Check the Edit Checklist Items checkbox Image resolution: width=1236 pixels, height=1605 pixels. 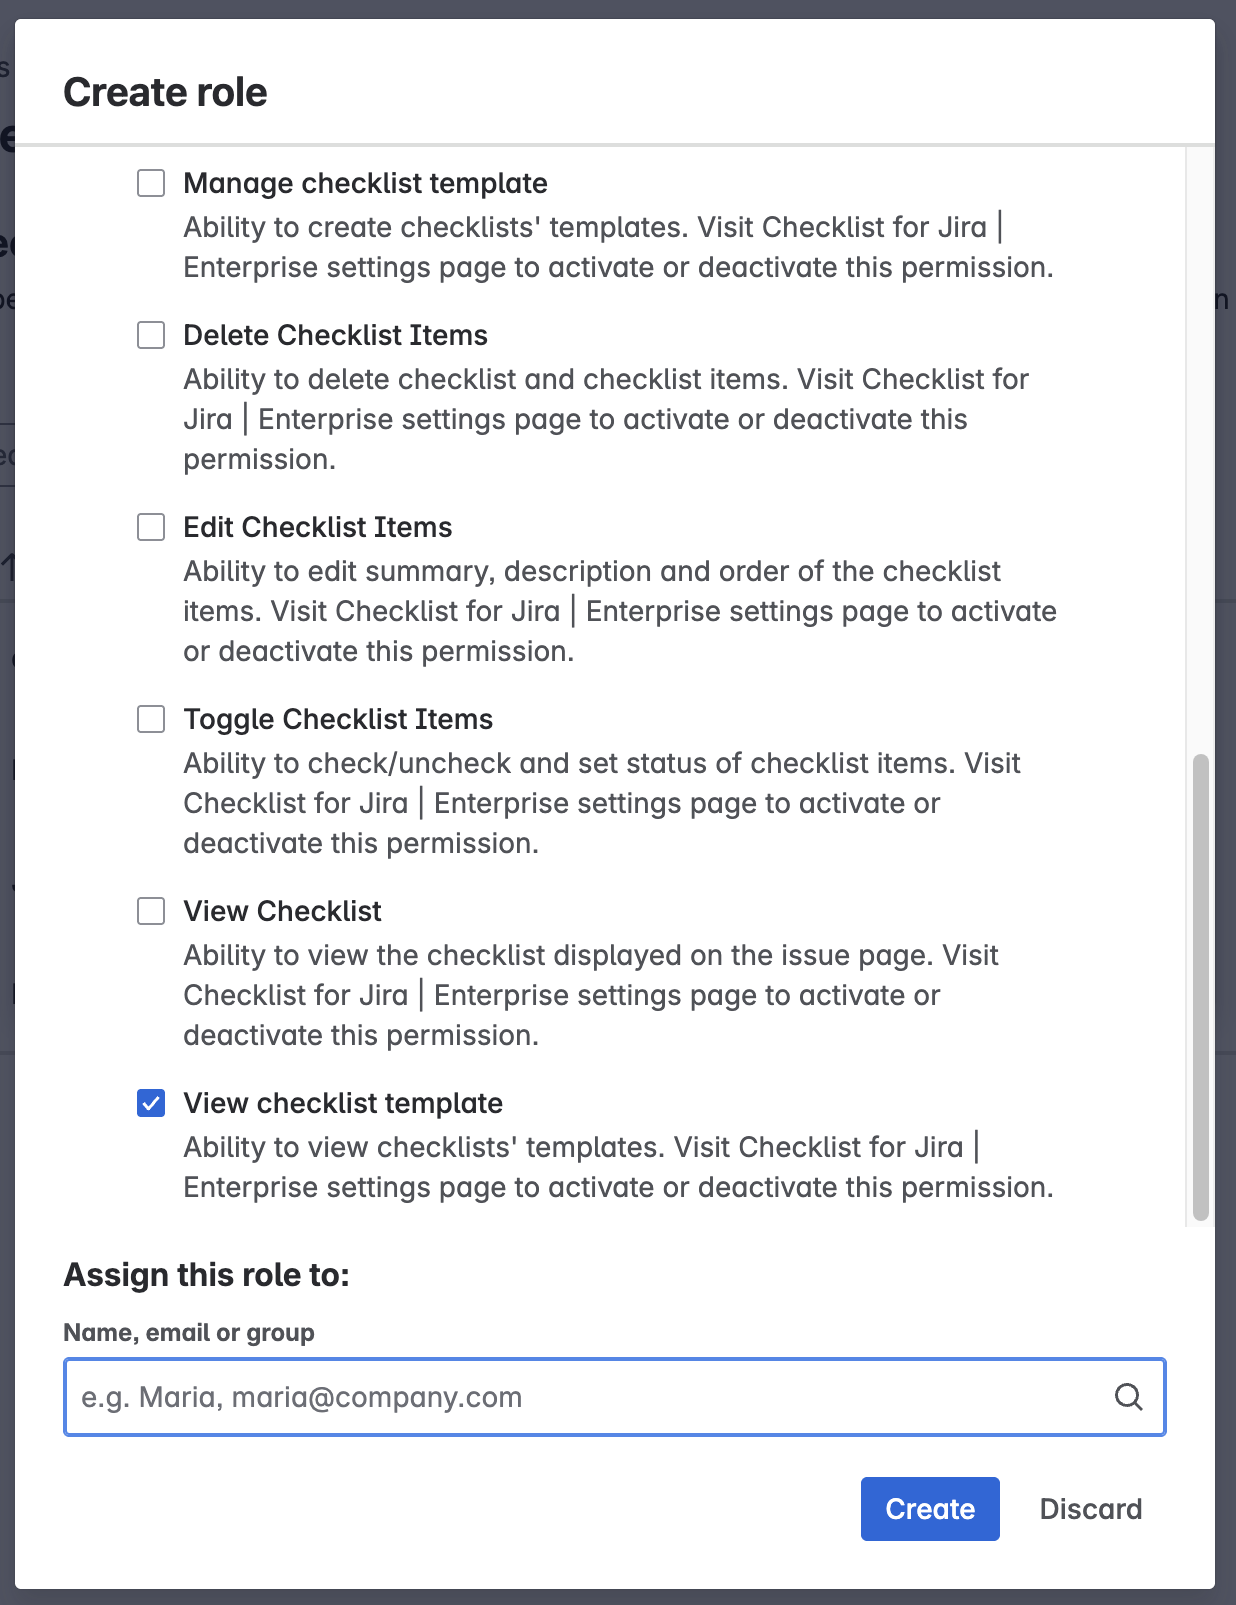tap(151, 527)
